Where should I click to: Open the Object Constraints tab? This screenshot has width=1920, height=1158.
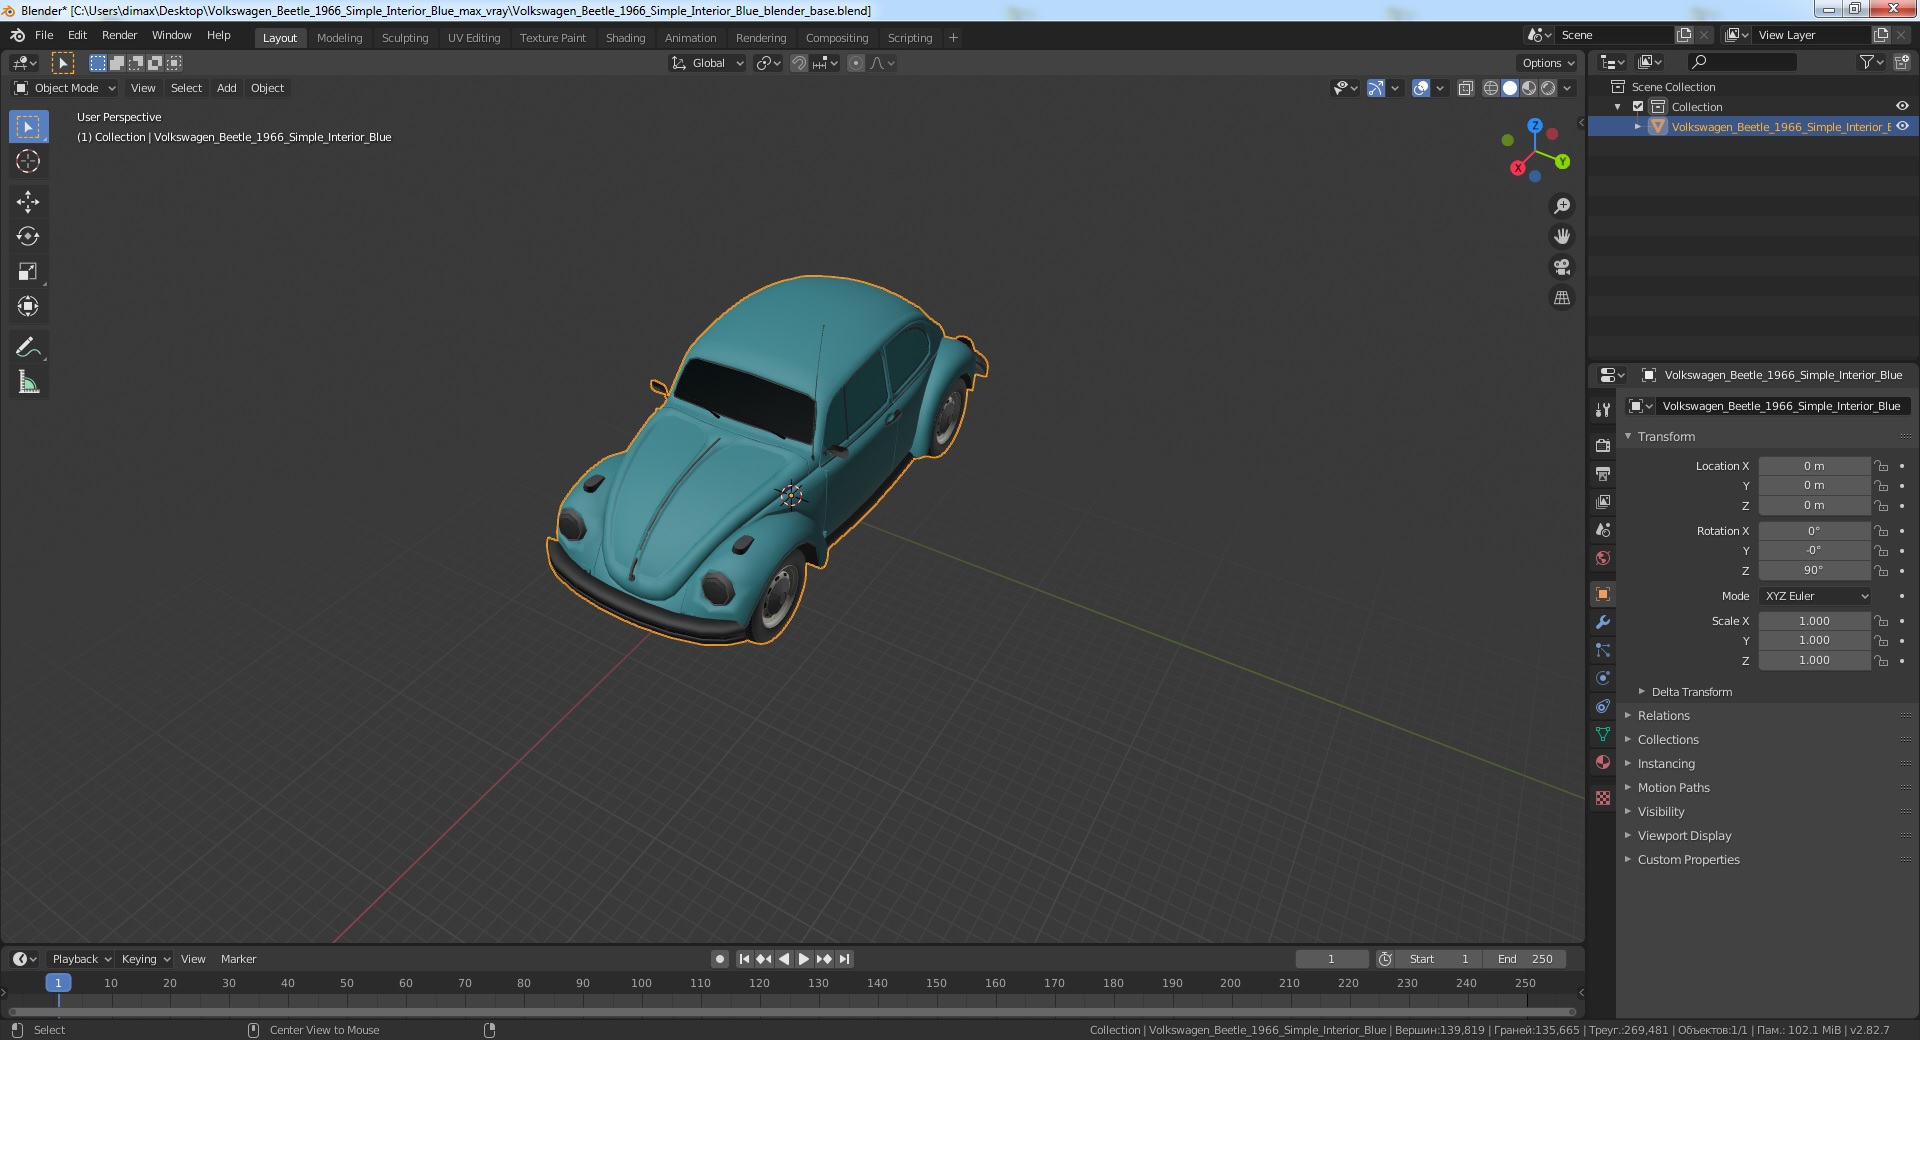click(1603, 706)
